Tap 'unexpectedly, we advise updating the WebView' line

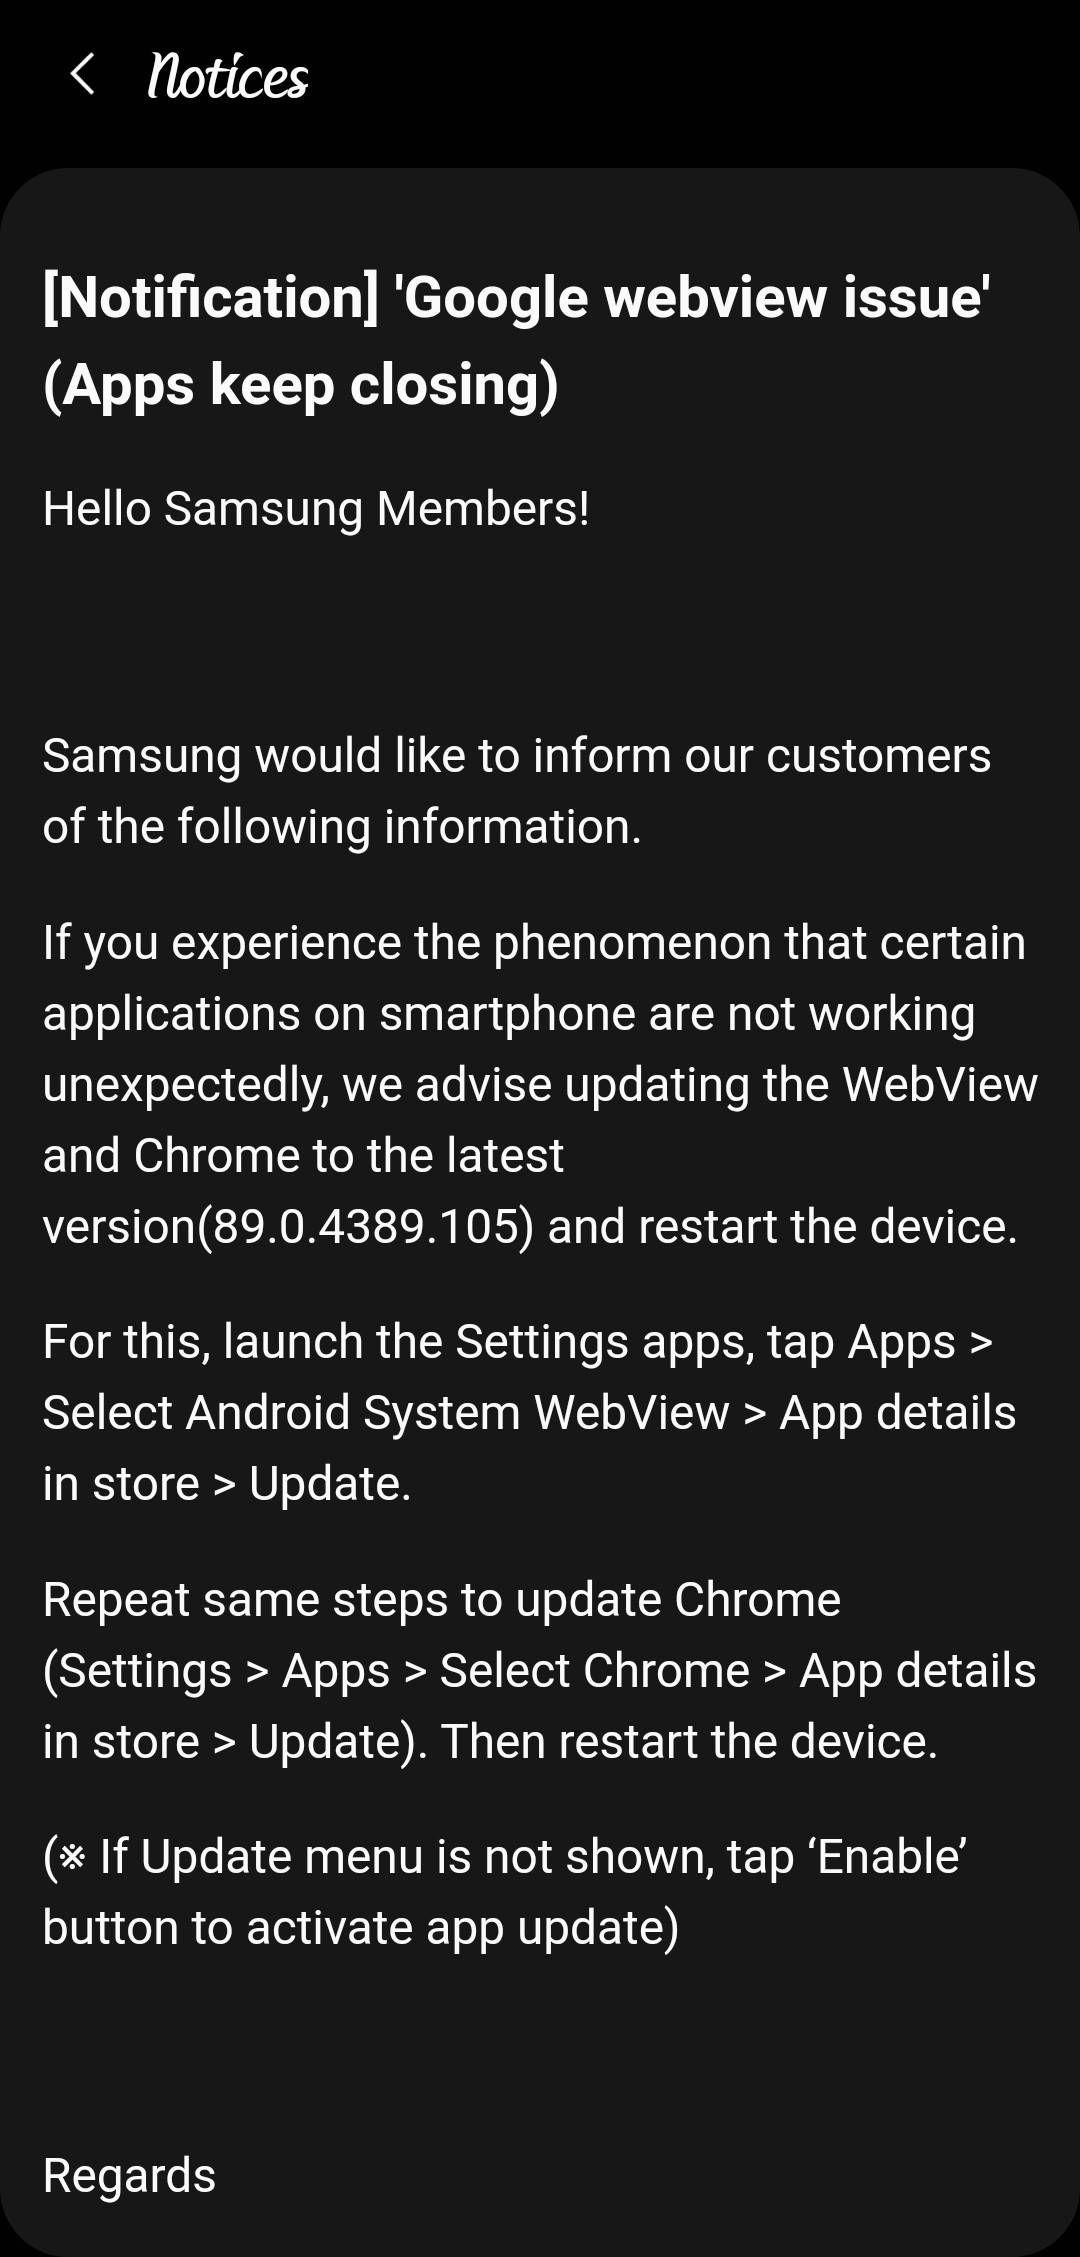pyautogui.click(x=540, y=1084)
